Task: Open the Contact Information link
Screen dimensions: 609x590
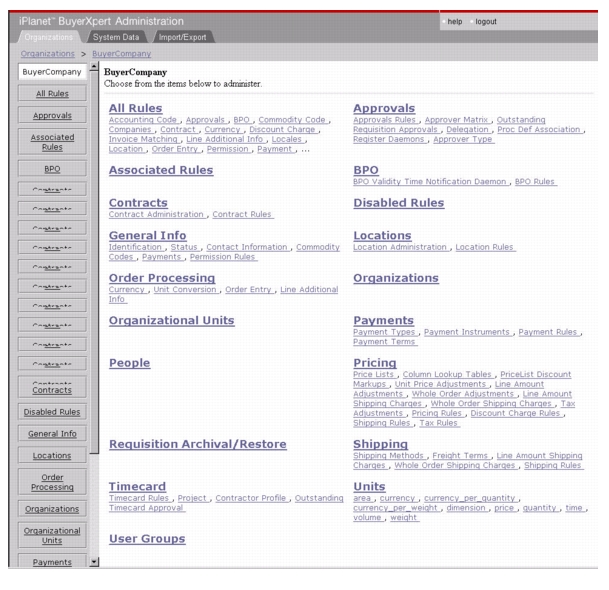Action: [x=247, y=247]
